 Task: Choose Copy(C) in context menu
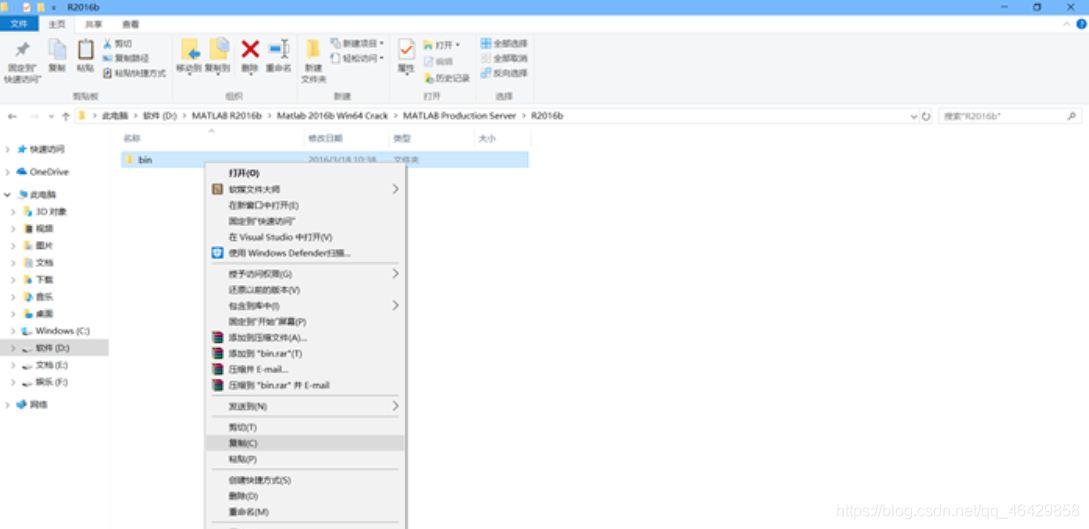click(306, 443)
